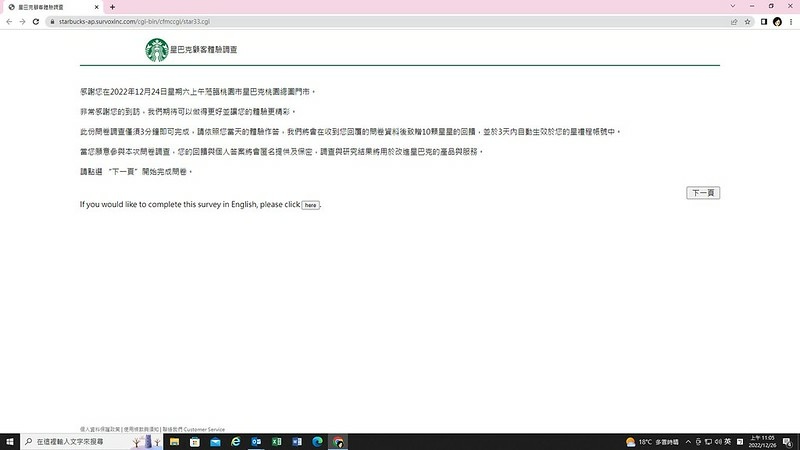Open the 使用條款與須知 footer link
This screenshot has height=450, width=800.
141,429
